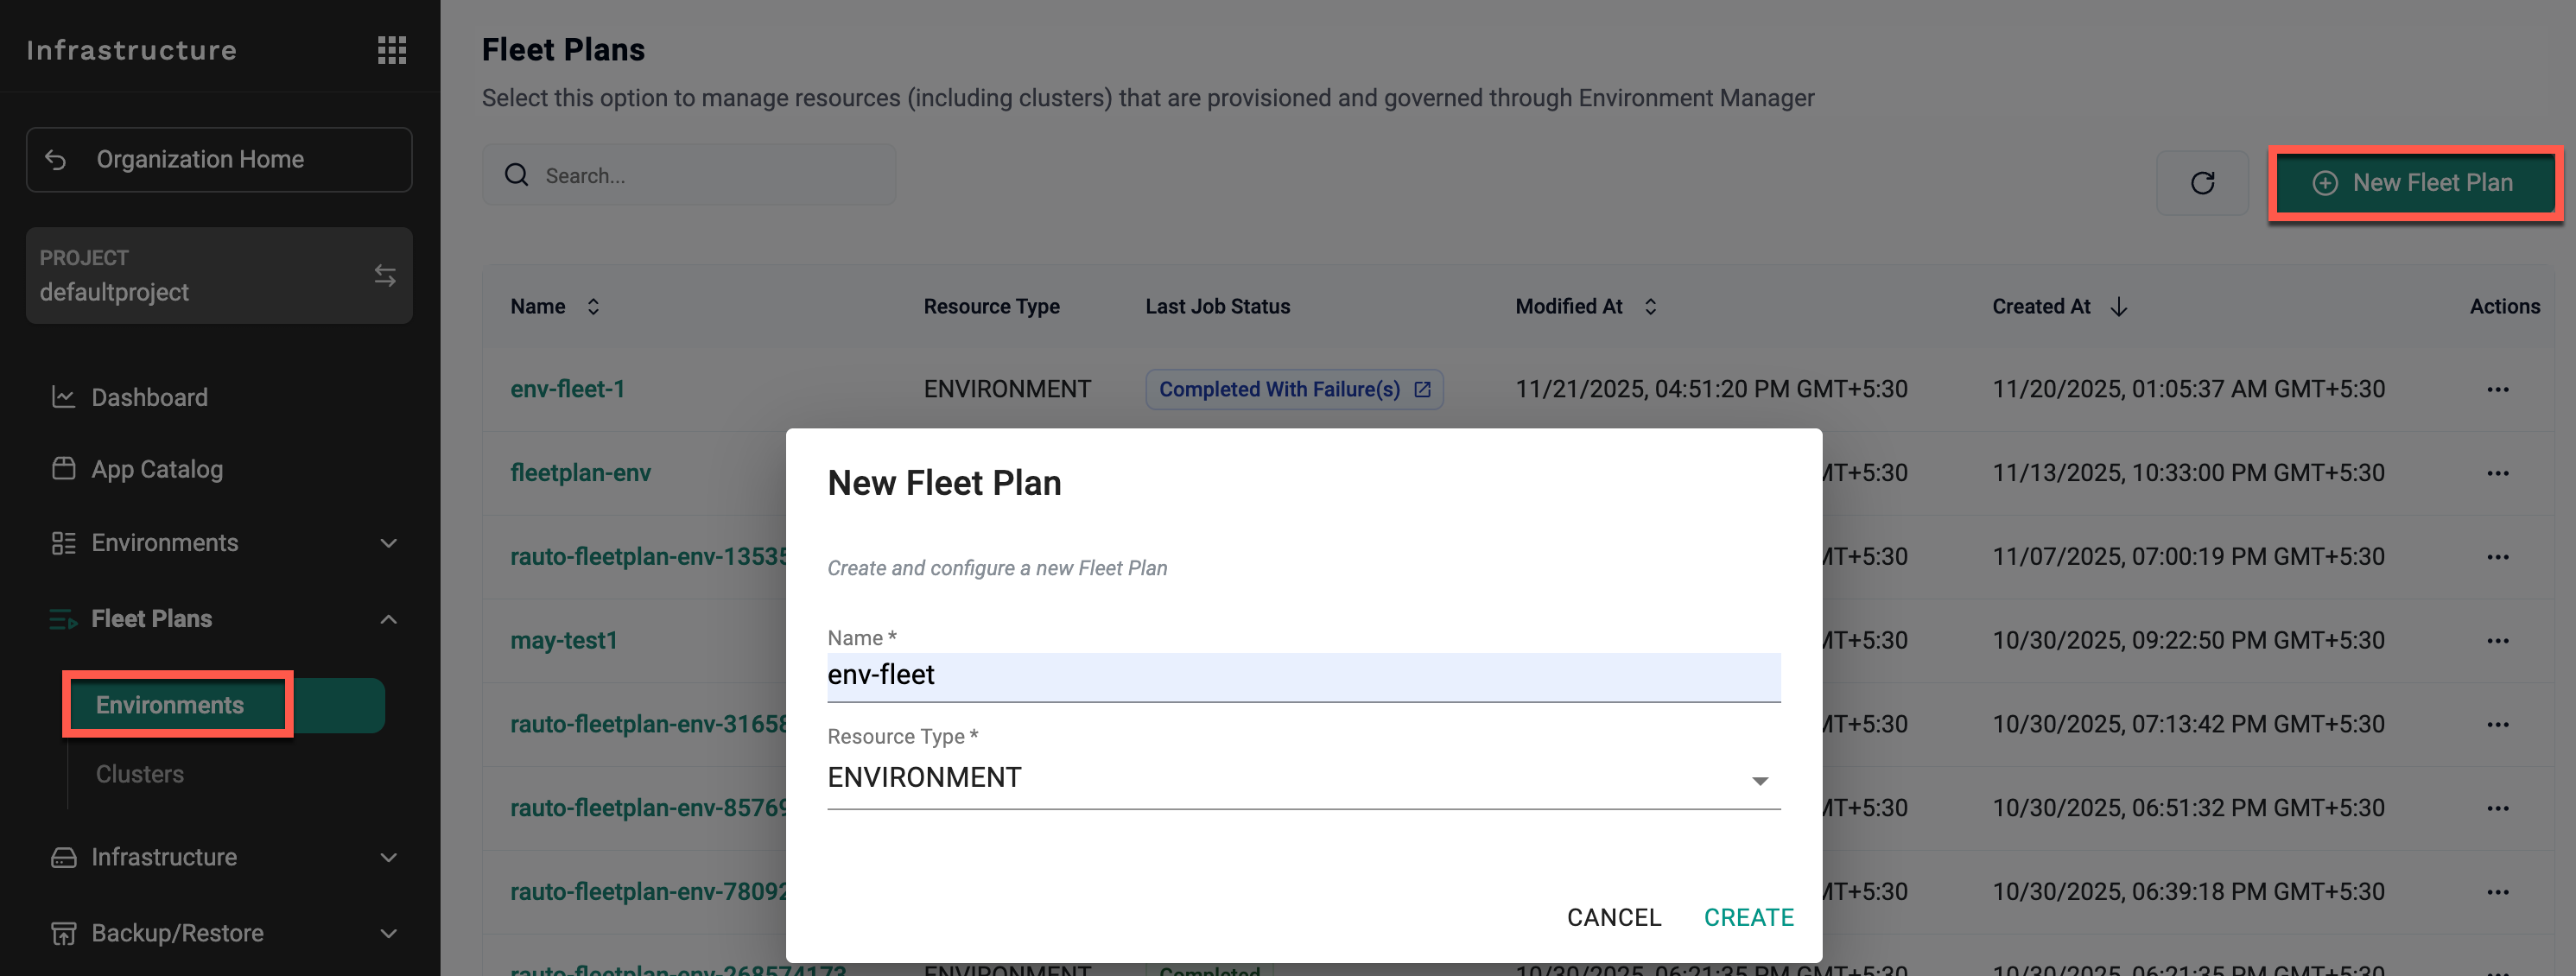Open external link icon on Completed With Failure(s)
The width and height of the screenshot is (2576, 976).
coord(1422,390)
